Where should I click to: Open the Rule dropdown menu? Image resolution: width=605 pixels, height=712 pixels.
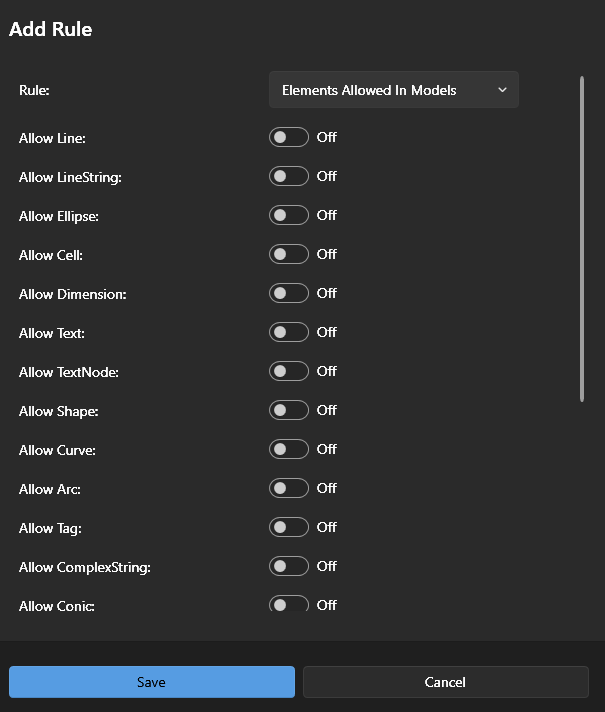pyautogui.click(x=393, y=90)
